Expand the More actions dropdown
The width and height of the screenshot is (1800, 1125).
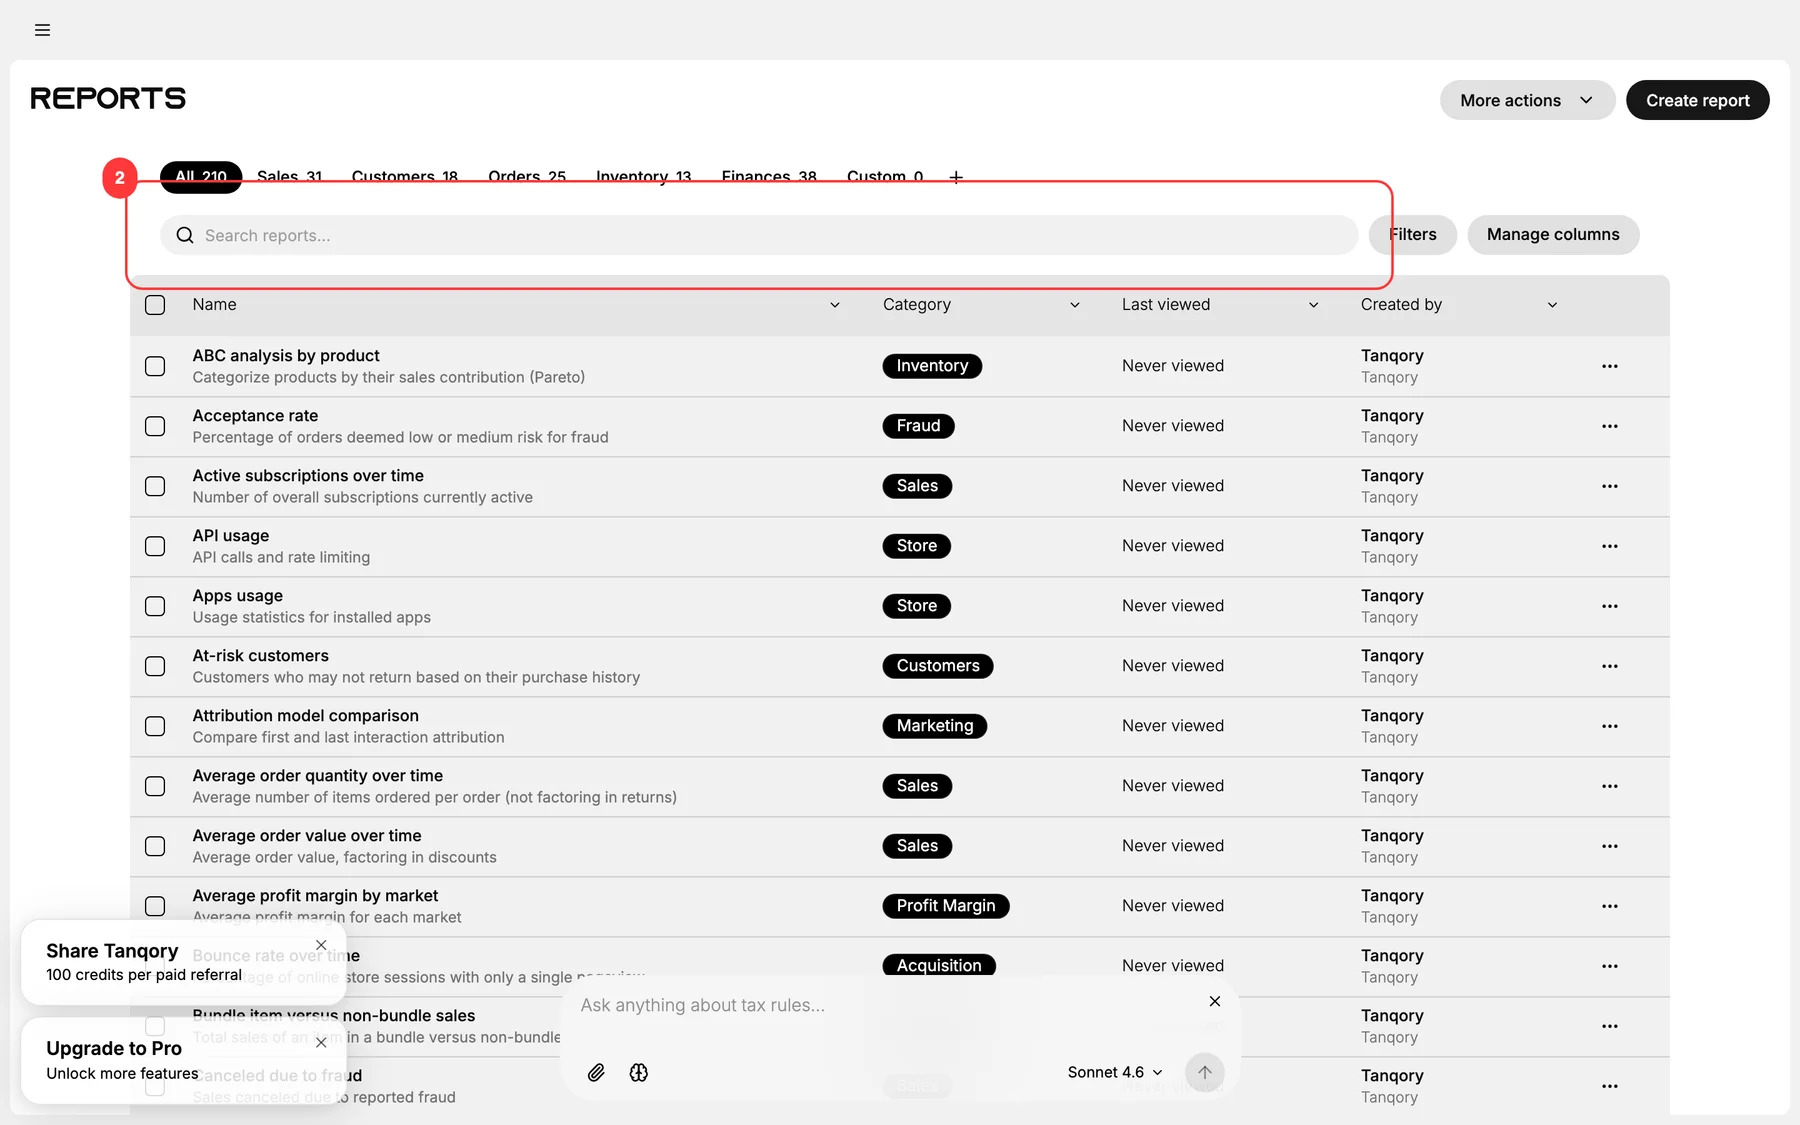pos(1527,100)
